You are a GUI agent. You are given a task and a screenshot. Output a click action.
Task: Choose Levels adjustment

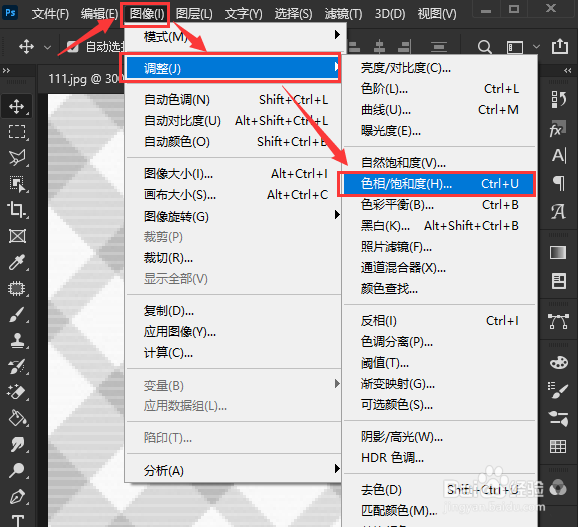pos(439,89)
